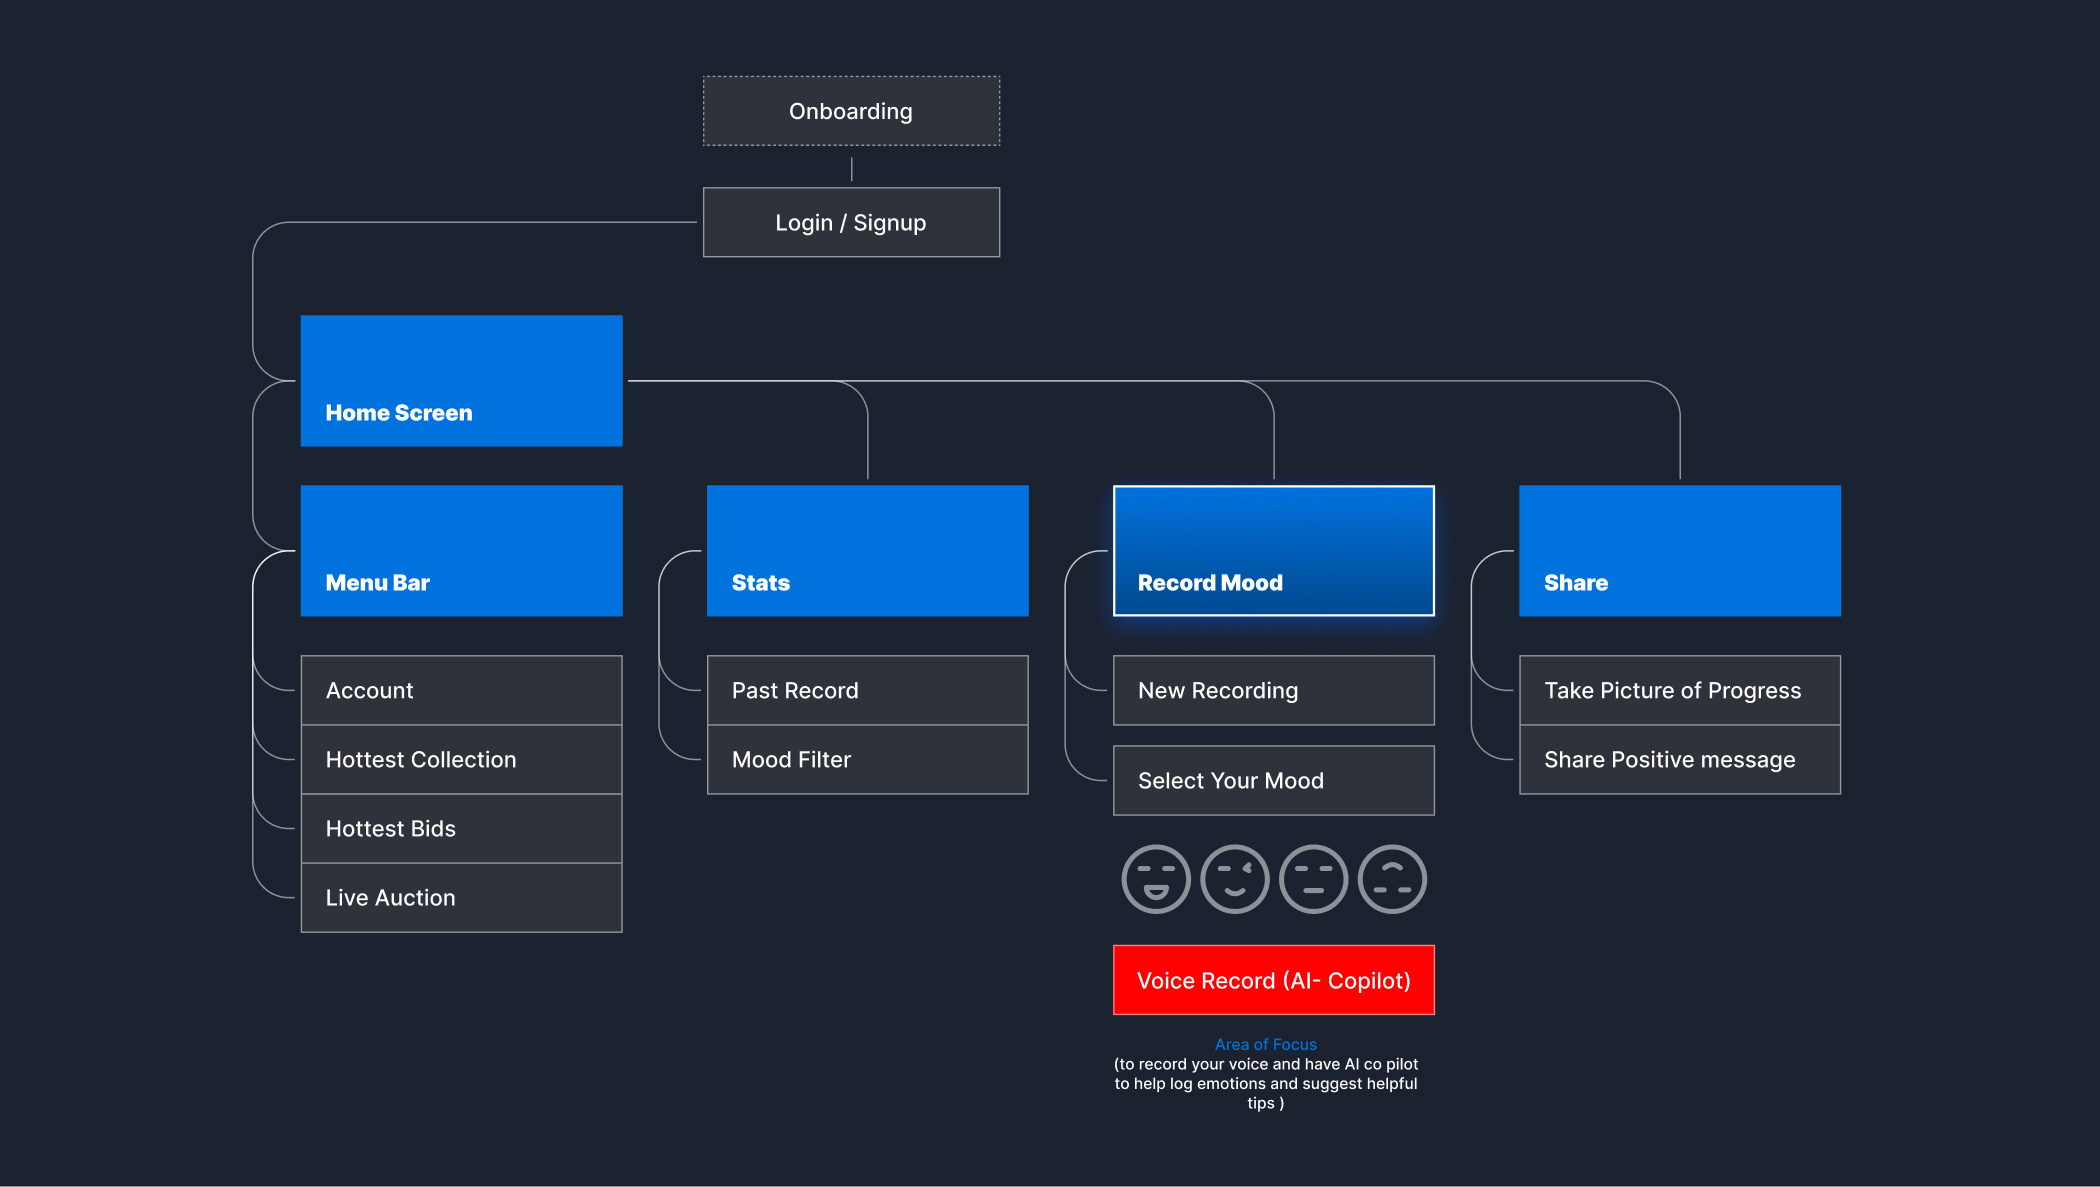Choose the neutral face mood emoji
Screen dimensions: 2100x1187
(1313, 879)
